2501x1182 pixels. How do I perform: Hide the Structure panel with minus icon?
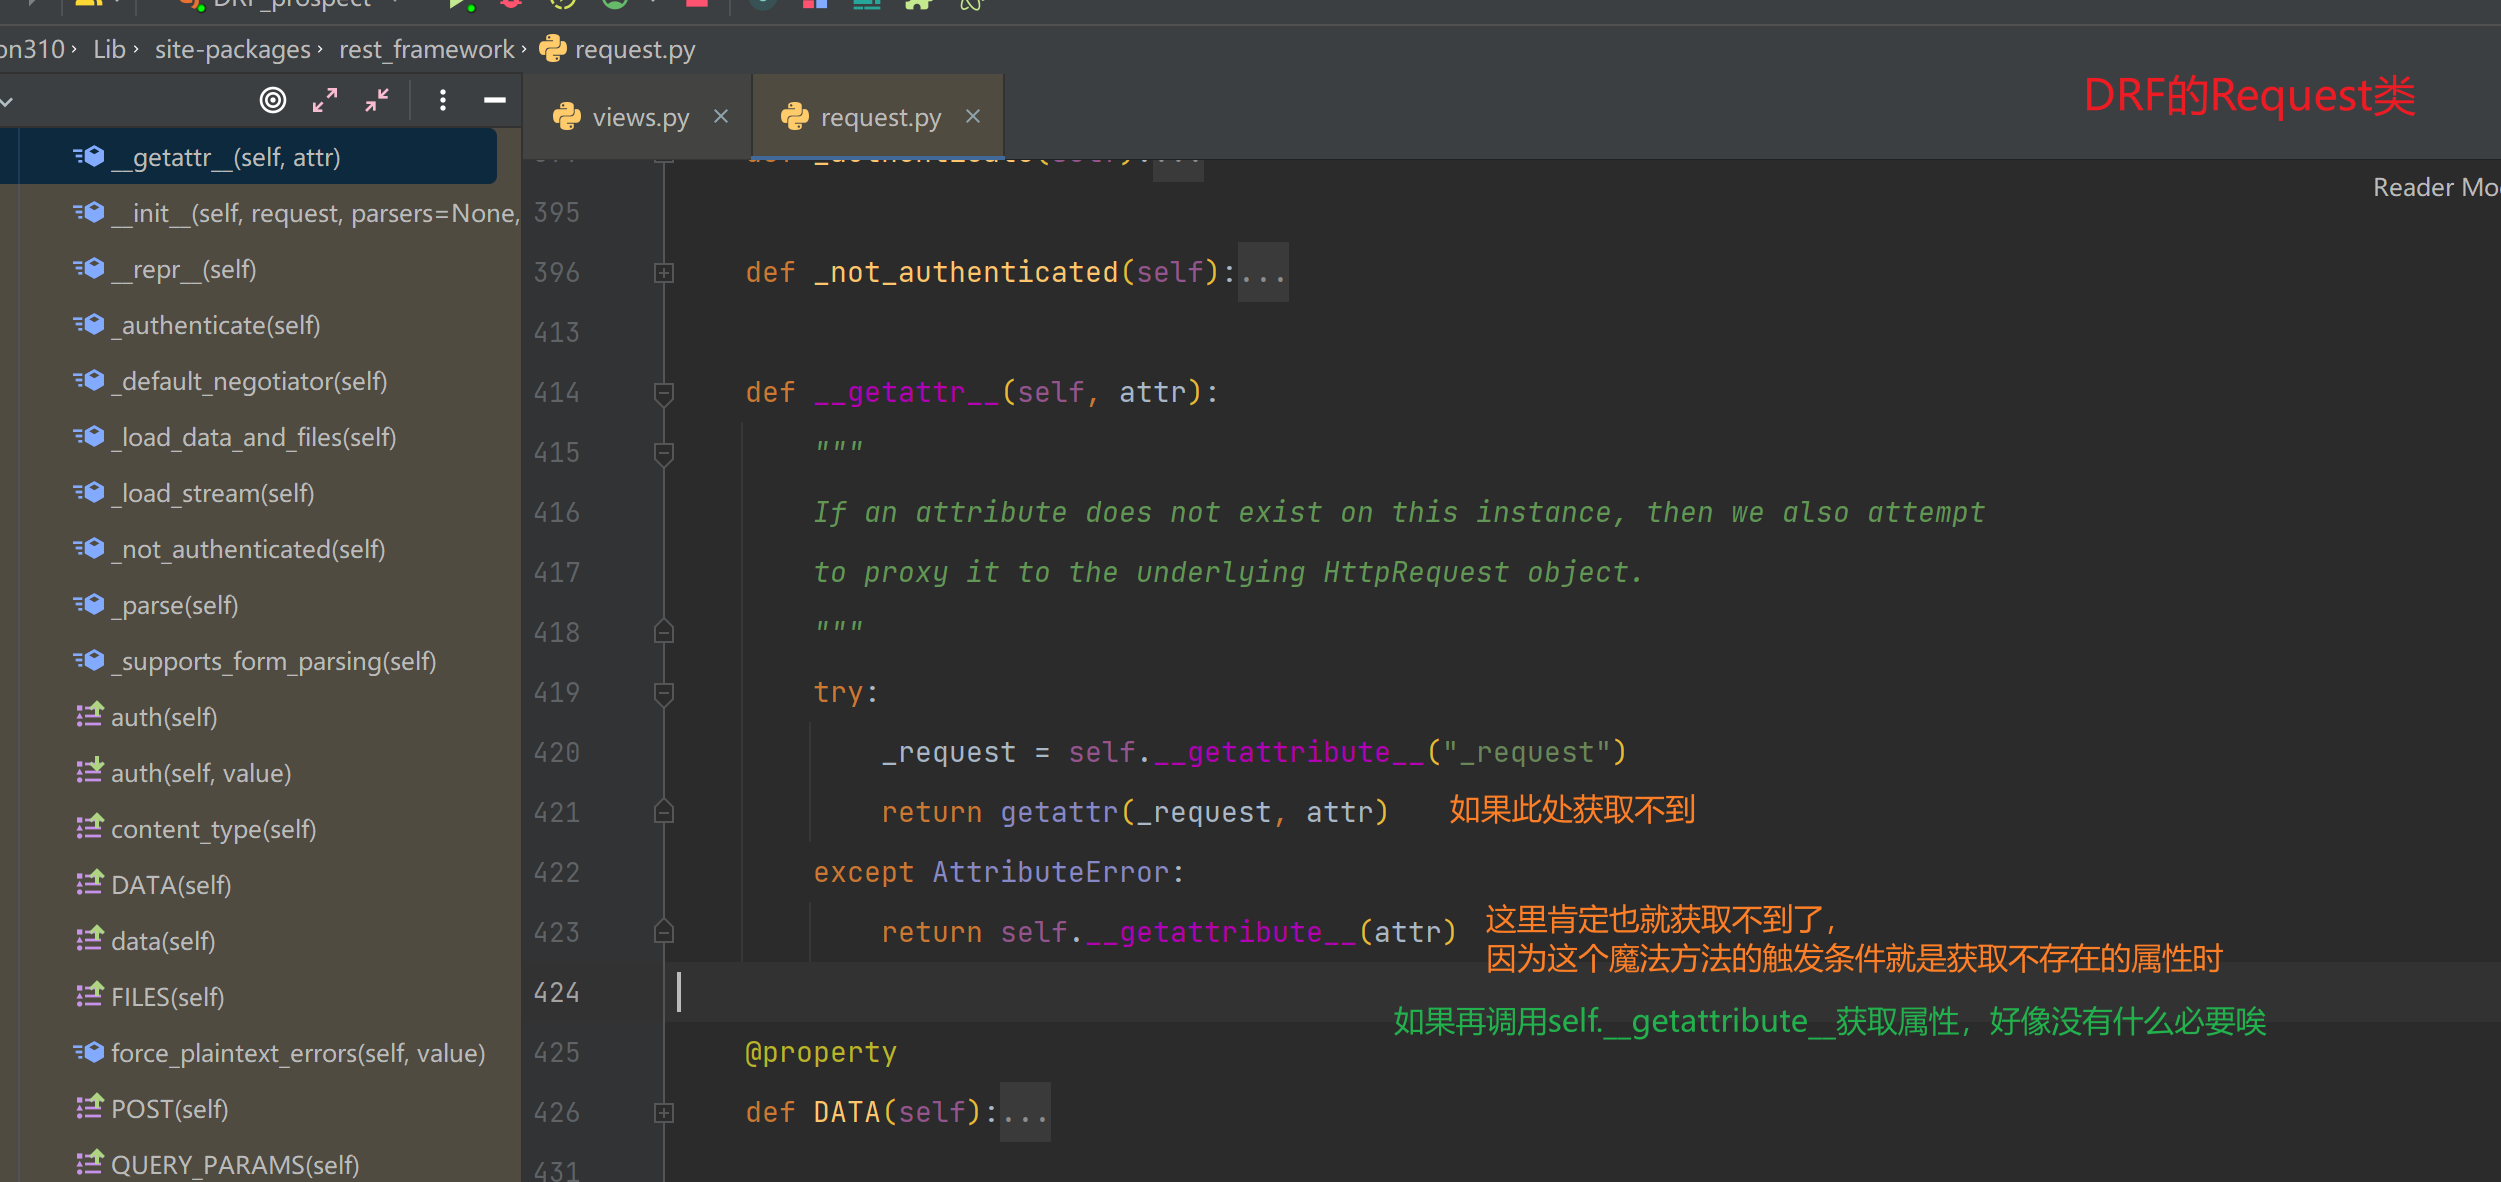coord(495,100)
